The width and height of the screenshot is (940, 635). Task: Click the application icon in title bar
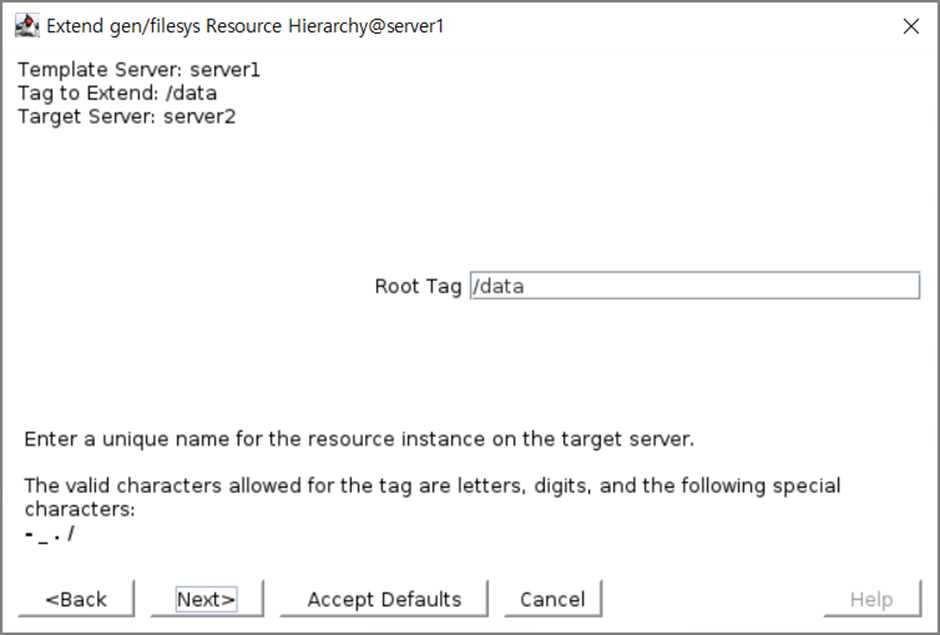pyautogui.click(x=27, y=26)
